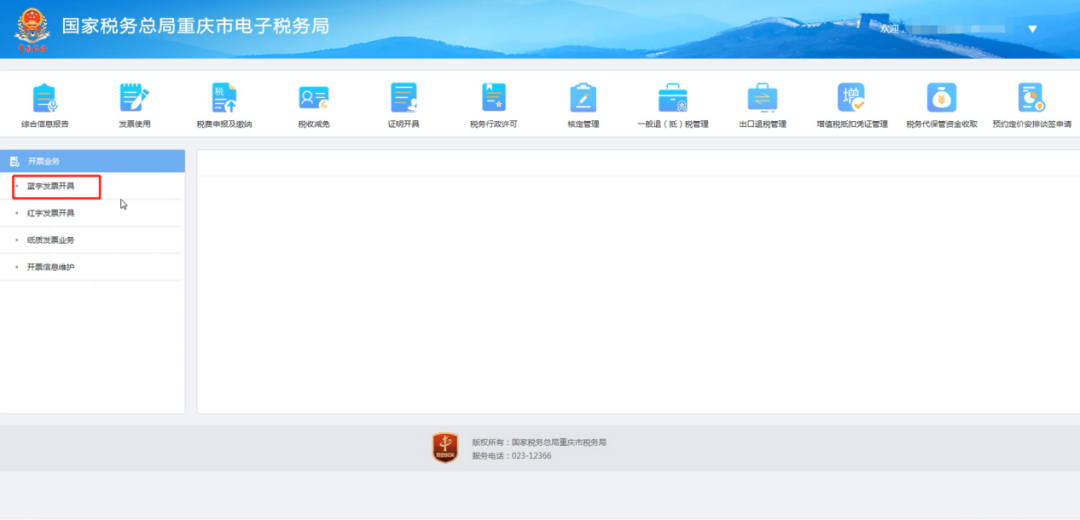
Task: Open 红字发票开具 in the sidebar
Action: pos(50,214)
